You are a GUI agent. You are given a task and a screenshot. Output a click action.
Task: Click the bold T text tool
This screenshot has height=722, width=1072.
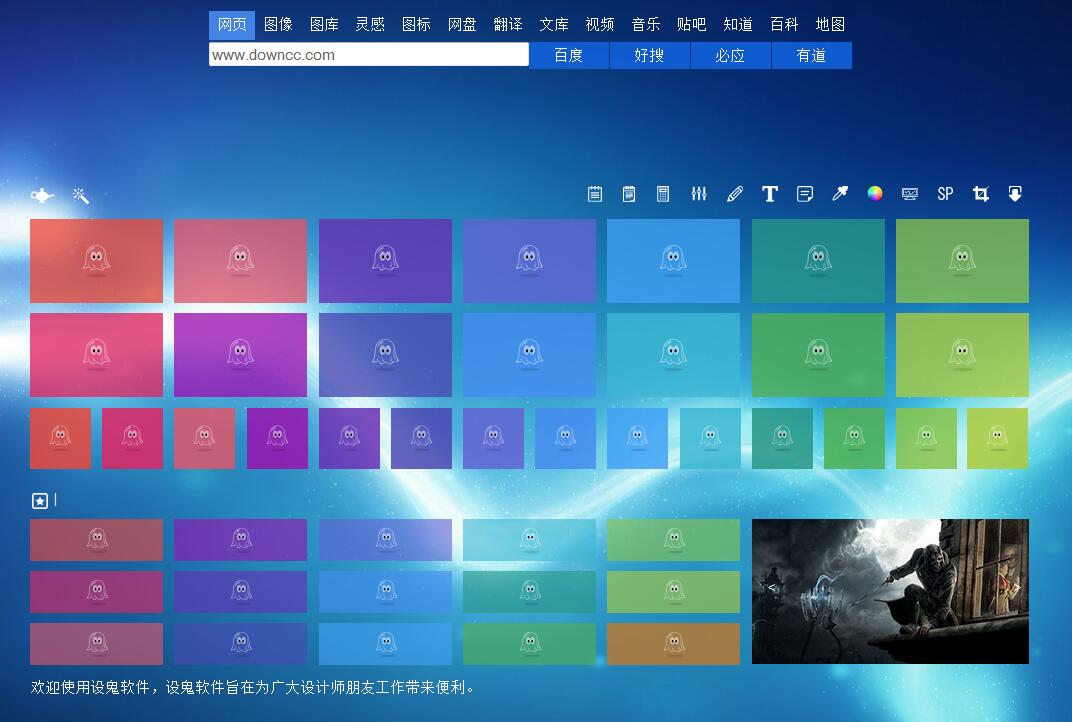[769, 194]
